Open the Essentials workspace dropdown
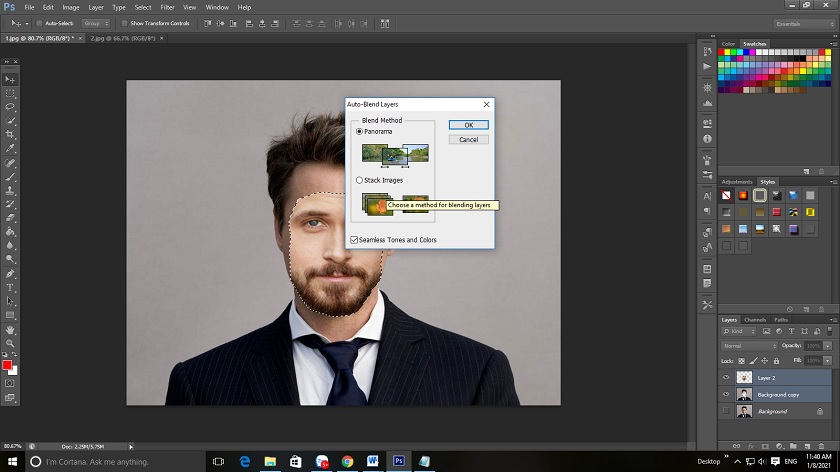The height and width of the screenshot is (472, 840). [804, 24]
